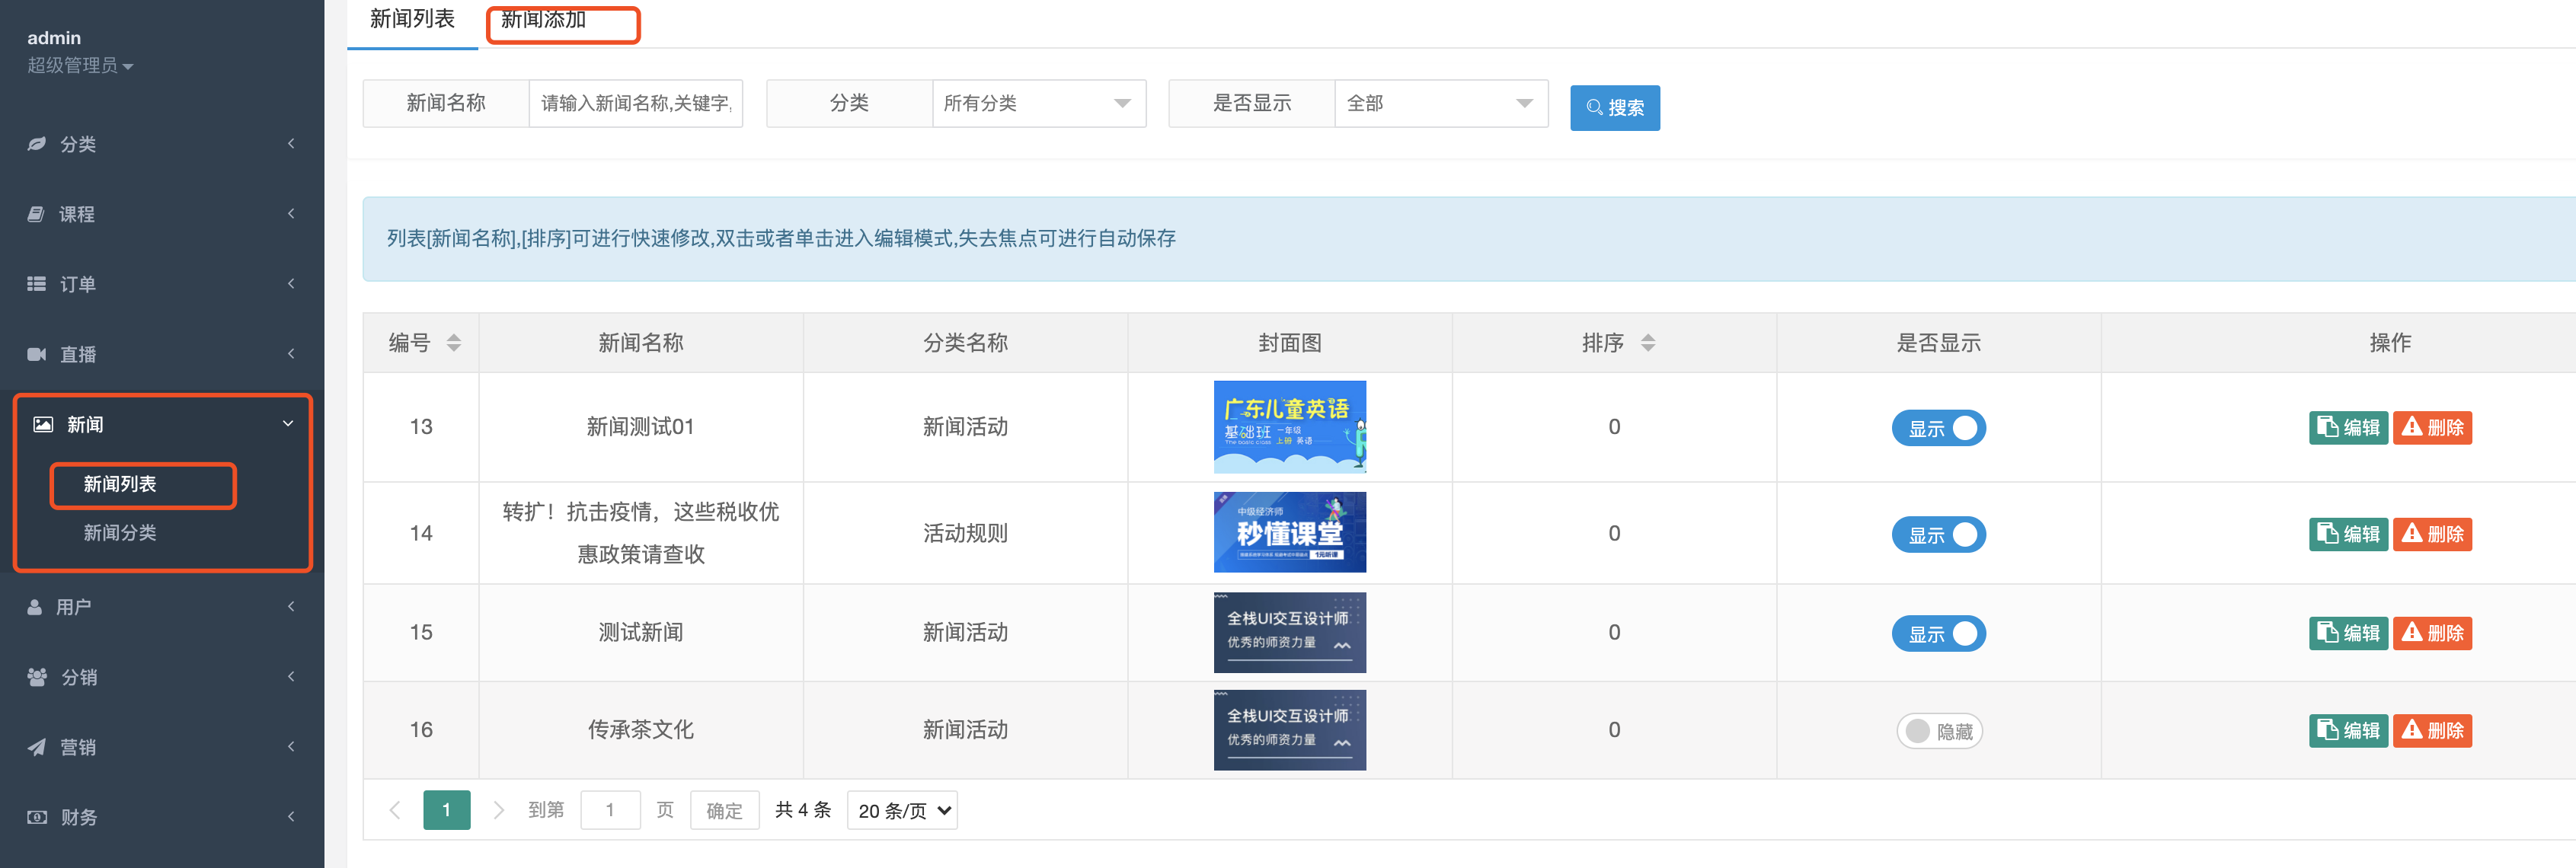Click news name cell 新闻测试01
This screenshot has height=868, width=2576.
tap(641, 427)
